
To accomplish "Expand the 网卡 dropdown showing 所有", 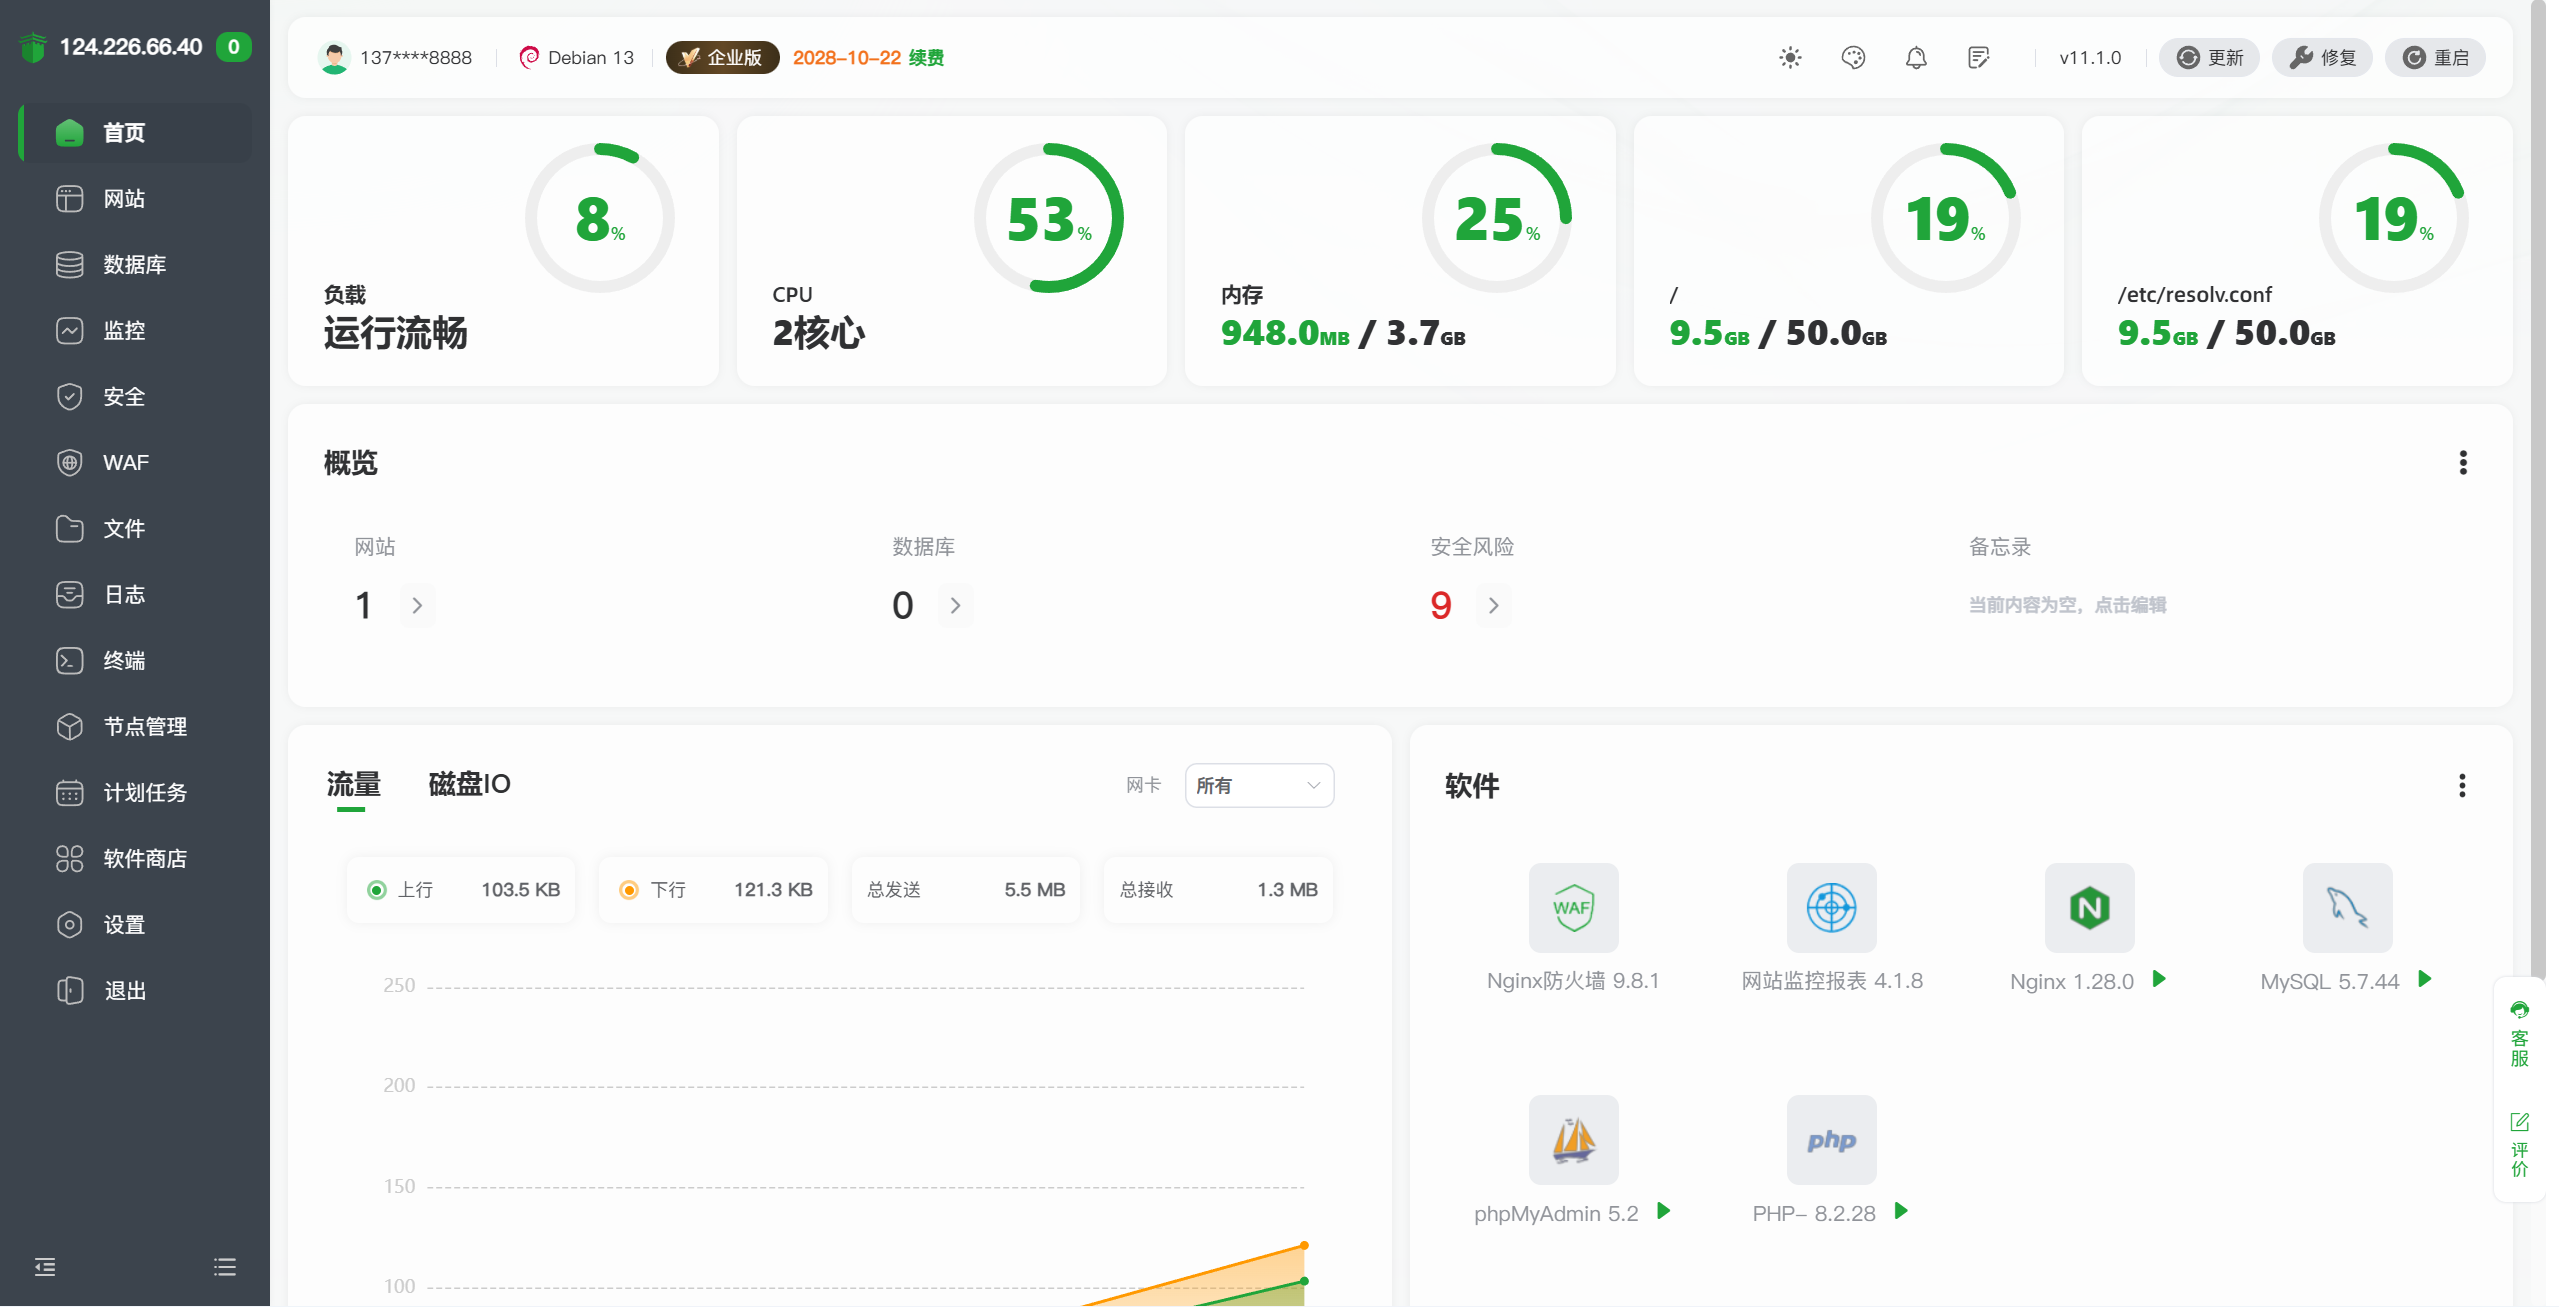I will pos(1258,786).
